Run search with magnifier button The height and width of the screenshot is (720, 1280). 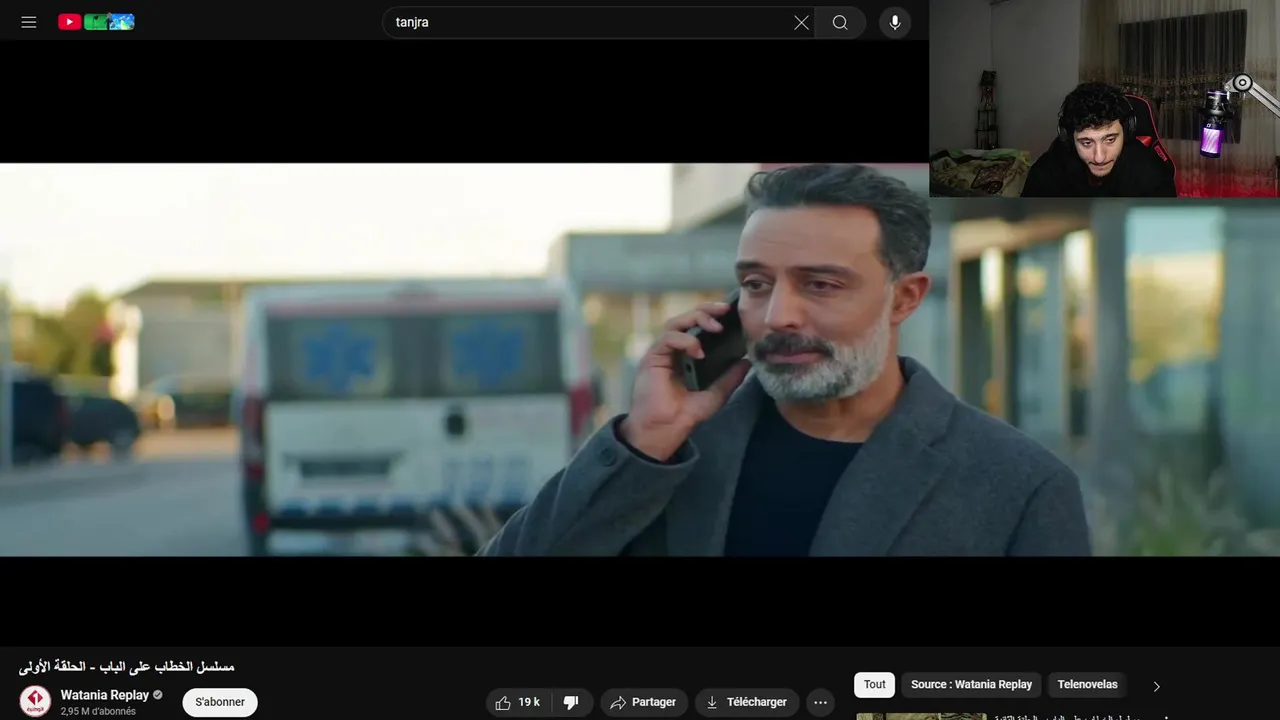[840, 22]
